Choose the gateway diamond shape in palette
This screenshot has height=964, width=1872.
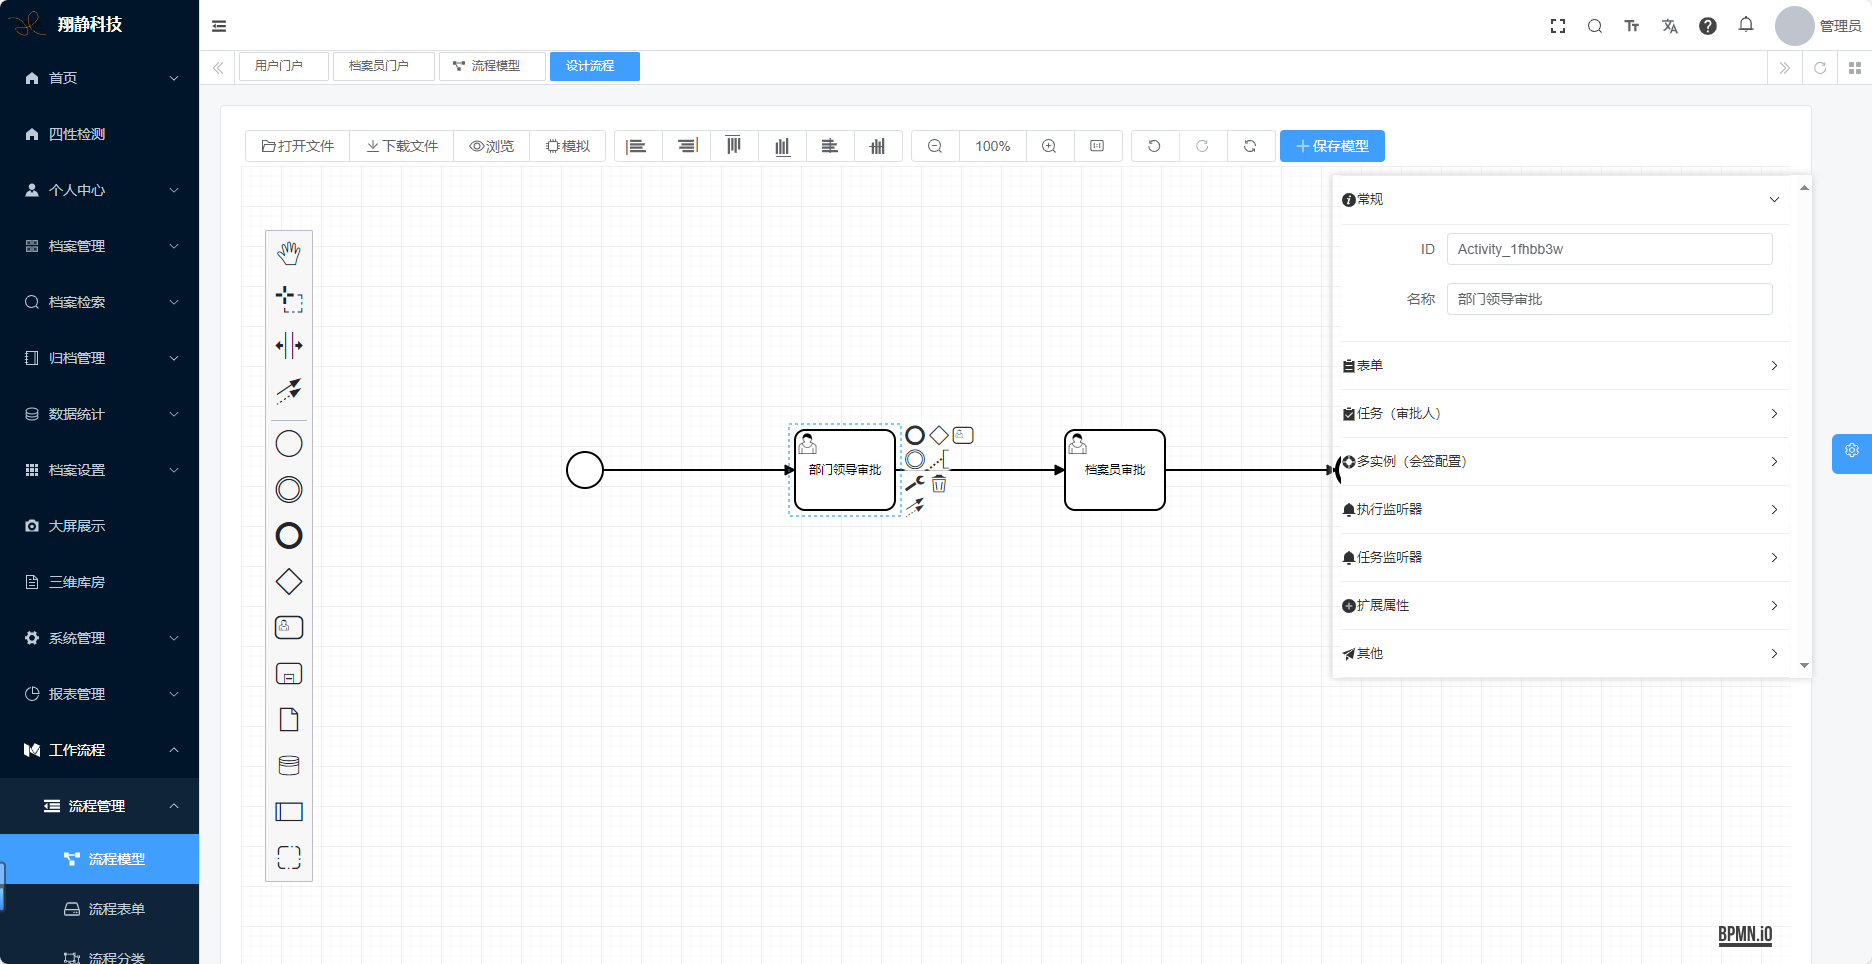(x=289, y=581)
